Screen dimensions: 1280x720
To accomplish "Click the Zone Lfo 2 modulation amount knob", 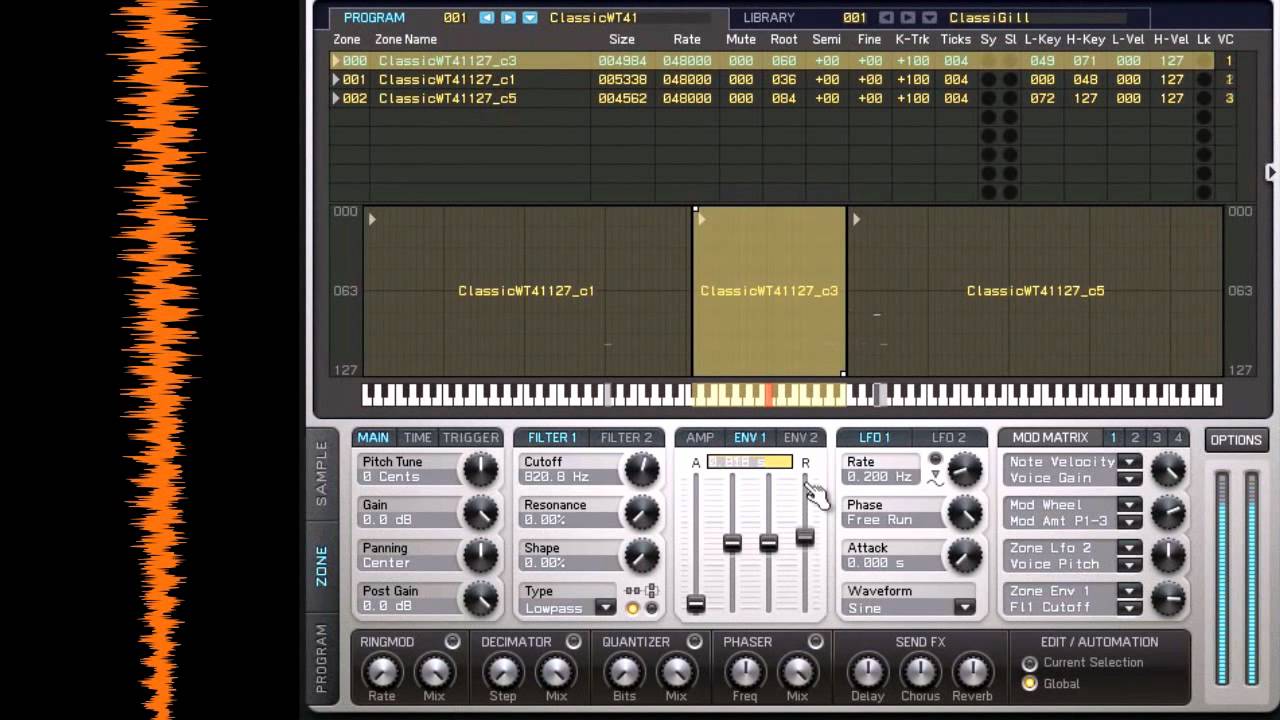I will [x=1168, y=556].
